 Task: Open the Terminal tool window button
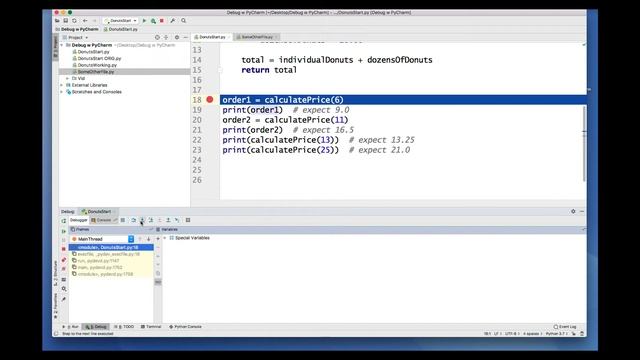(151, 327)
